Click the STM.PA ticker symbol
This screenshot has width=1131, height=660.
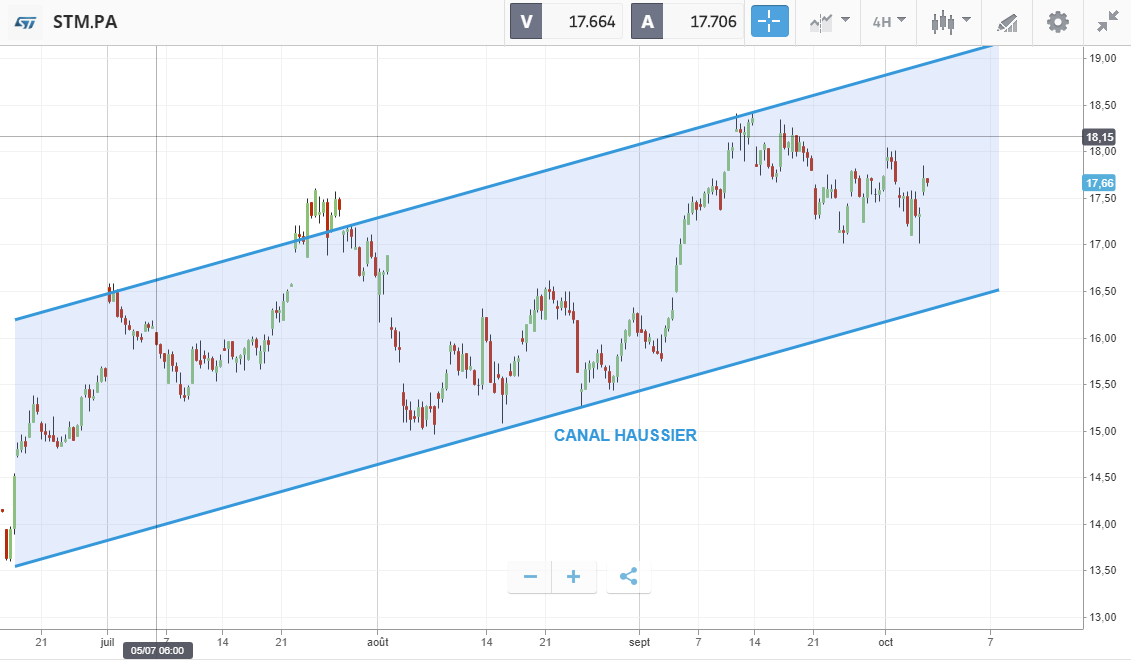coord(85,22)
